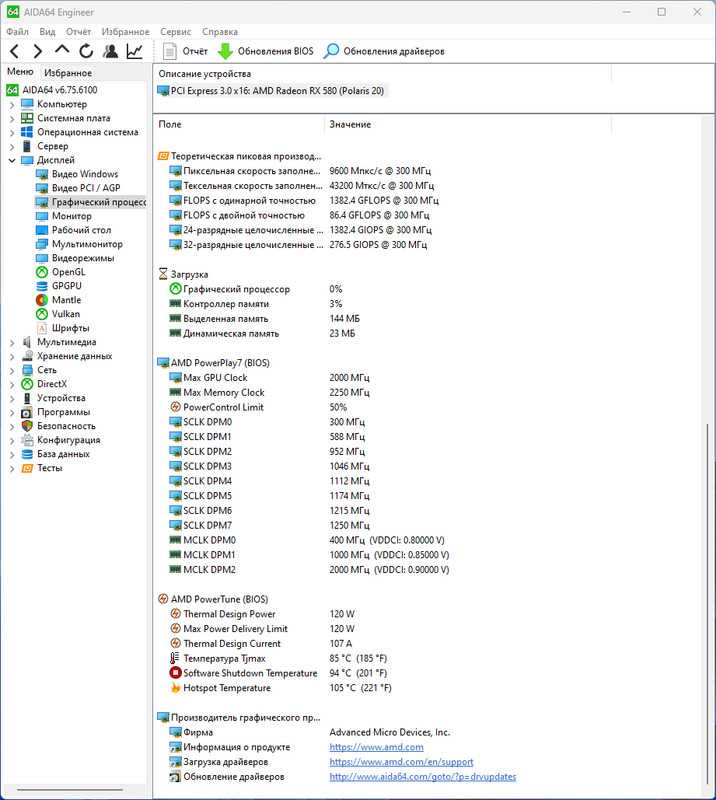Open the Справка menu
This screenshot has height=800, width=716.
[x=220, y=32]
